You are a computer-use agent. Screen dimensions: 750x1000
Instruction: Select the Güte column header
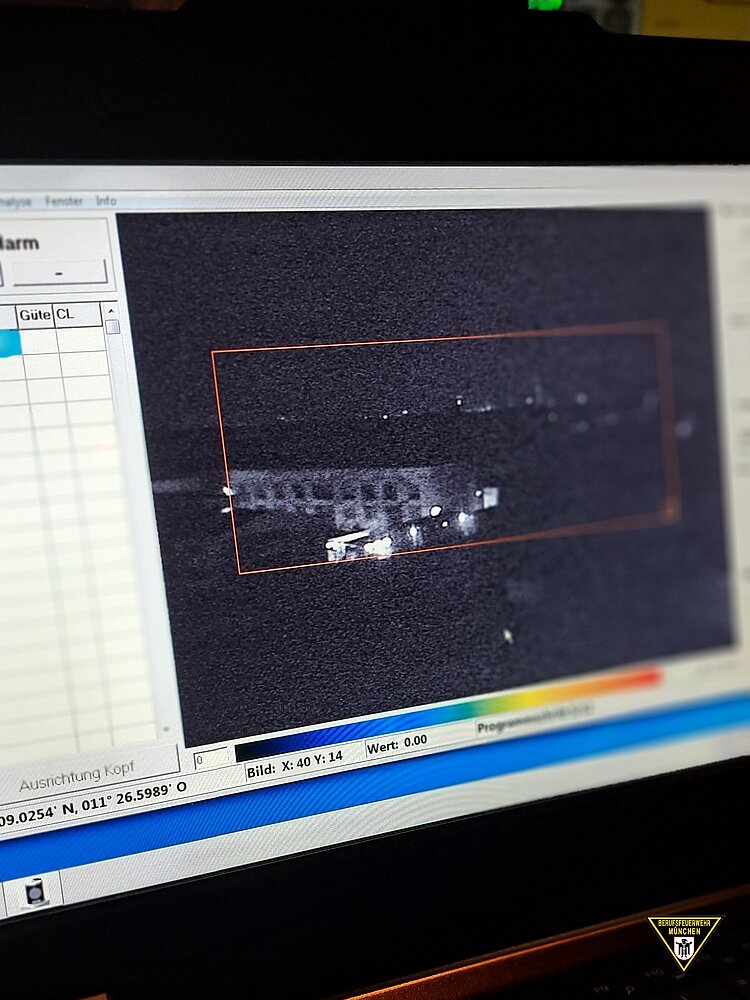point(35,314)
